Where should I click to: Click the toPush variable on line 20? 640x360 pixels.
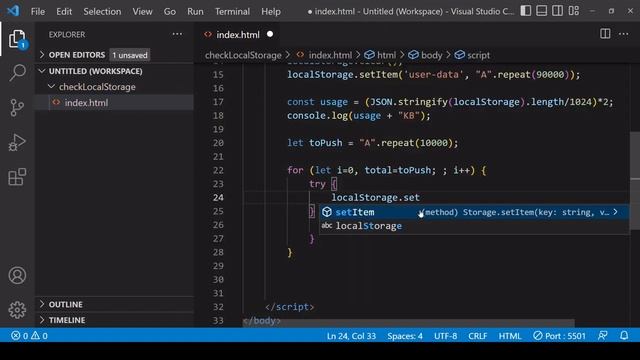pos(325,143)
